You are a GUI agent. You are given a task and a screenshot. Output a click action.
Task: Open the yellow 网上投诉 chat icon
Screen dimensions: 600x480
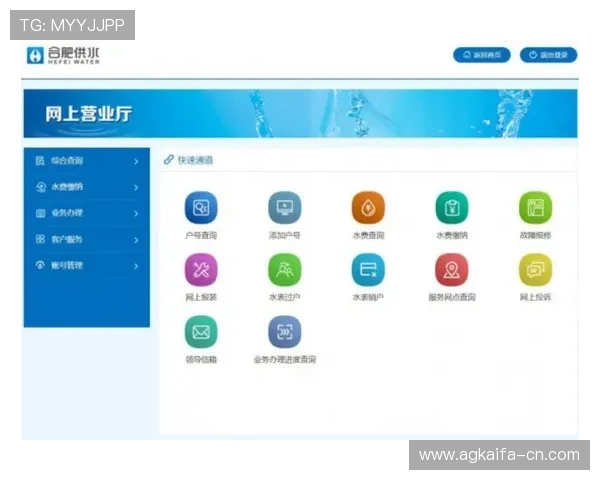[x=535, y=269]
